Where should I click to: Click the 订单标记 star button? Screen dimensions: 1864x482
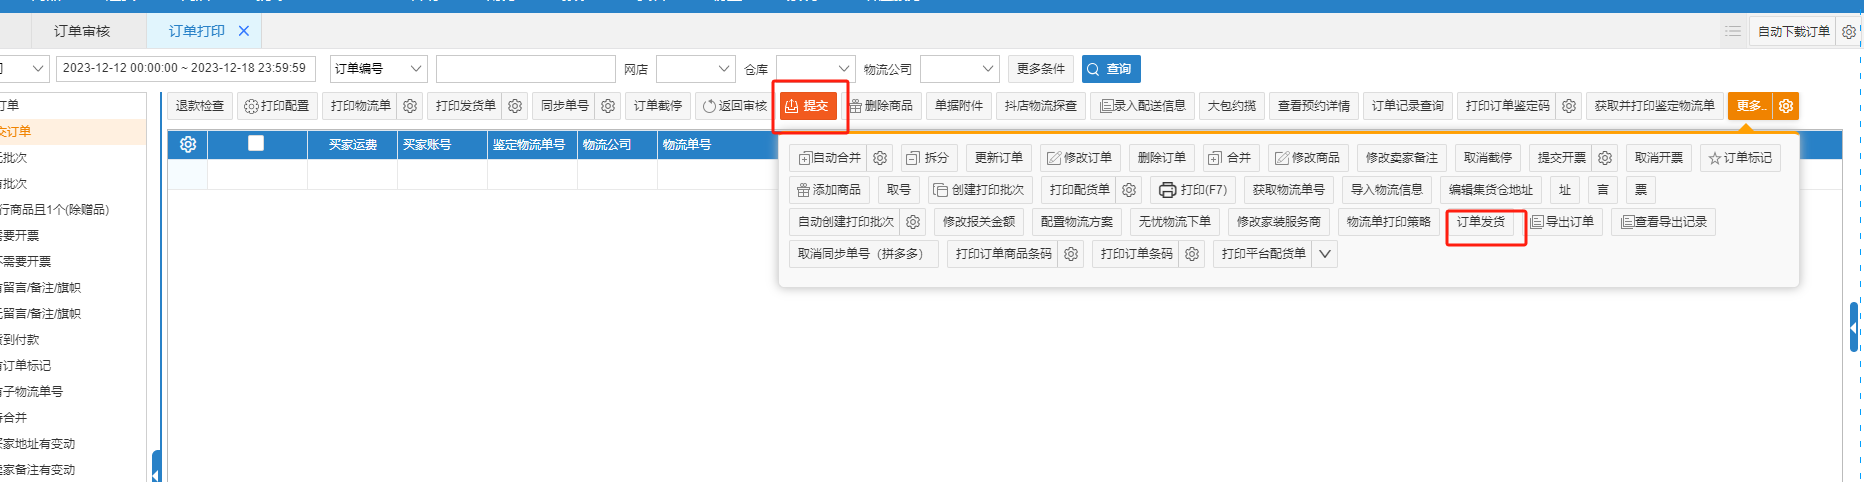pyautogui.click(x=1740, y=158)
